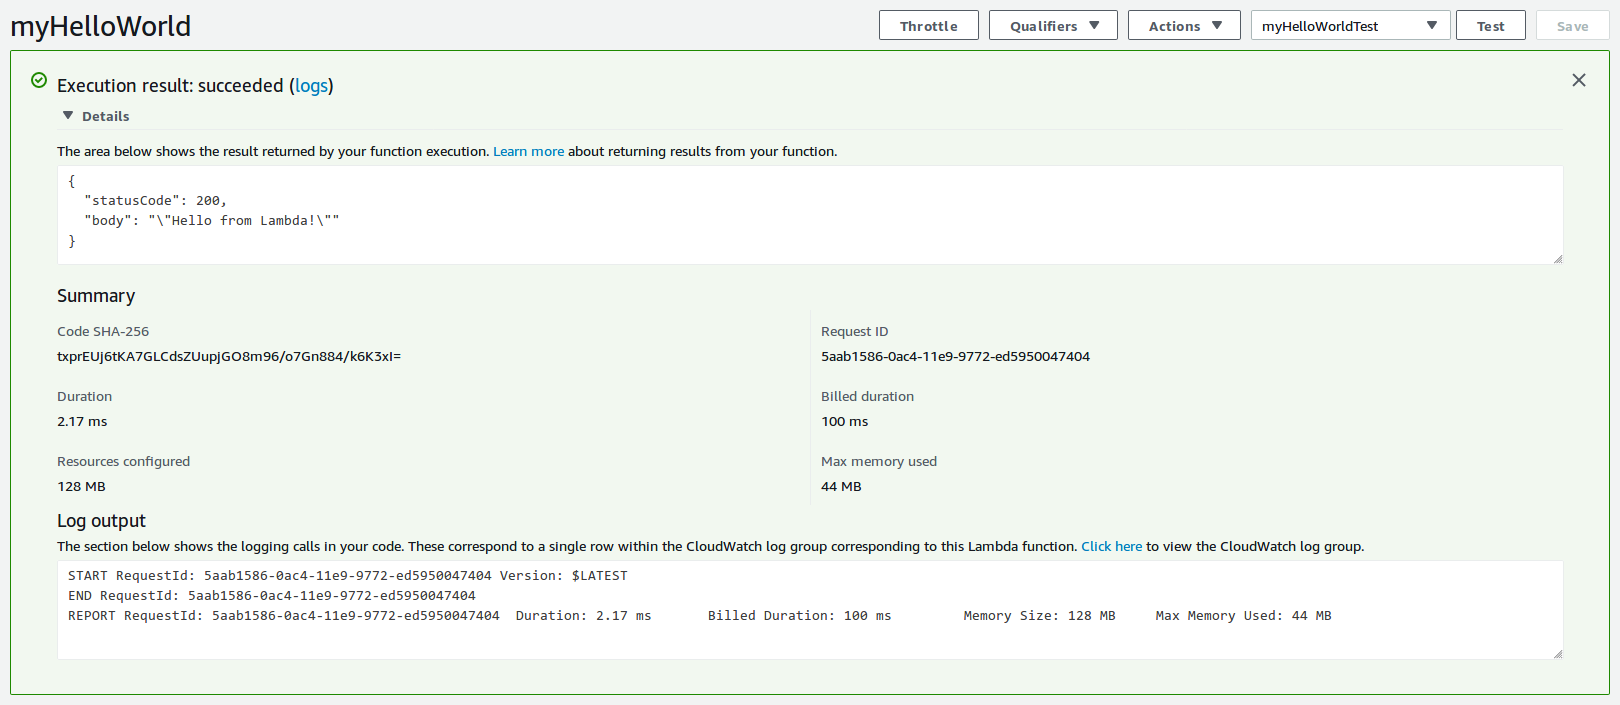This screenshot has height=705, width=1620.
Task: Click the Billed duration 100 ms value
Action: [x=844, y=422]
